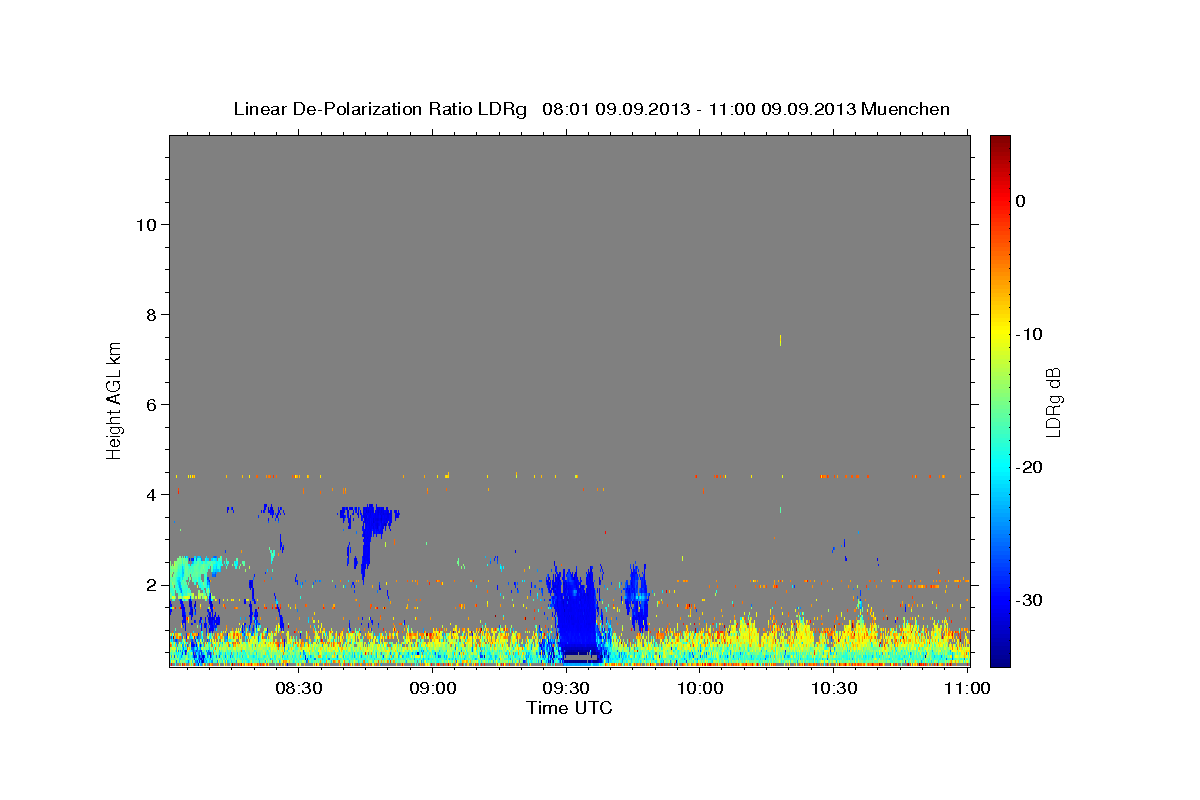Screen dimensions: 1200x800
Task: Click the height axis label '6'
Action: (151, 404)
